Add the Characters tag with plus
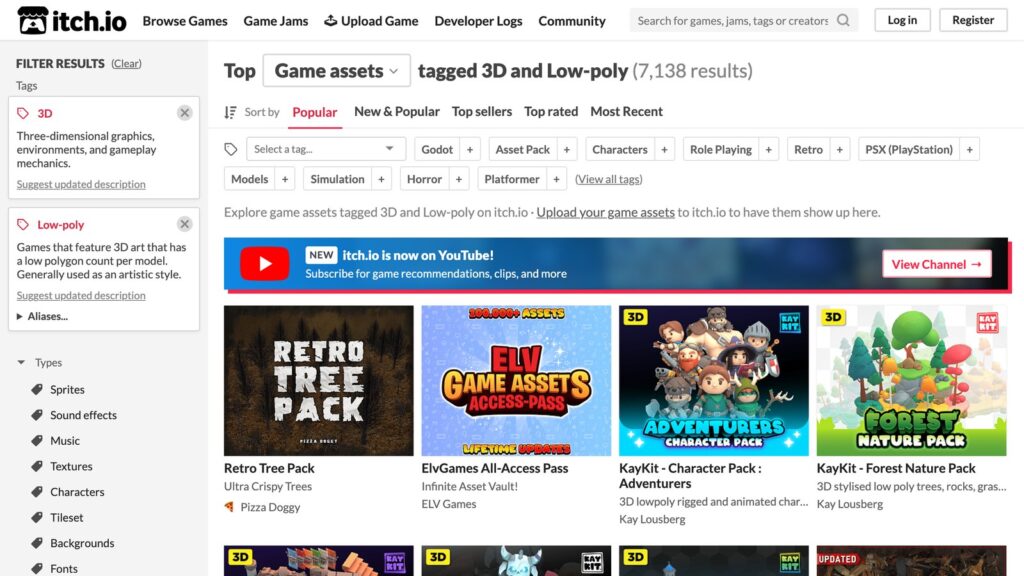 [664, 150]
